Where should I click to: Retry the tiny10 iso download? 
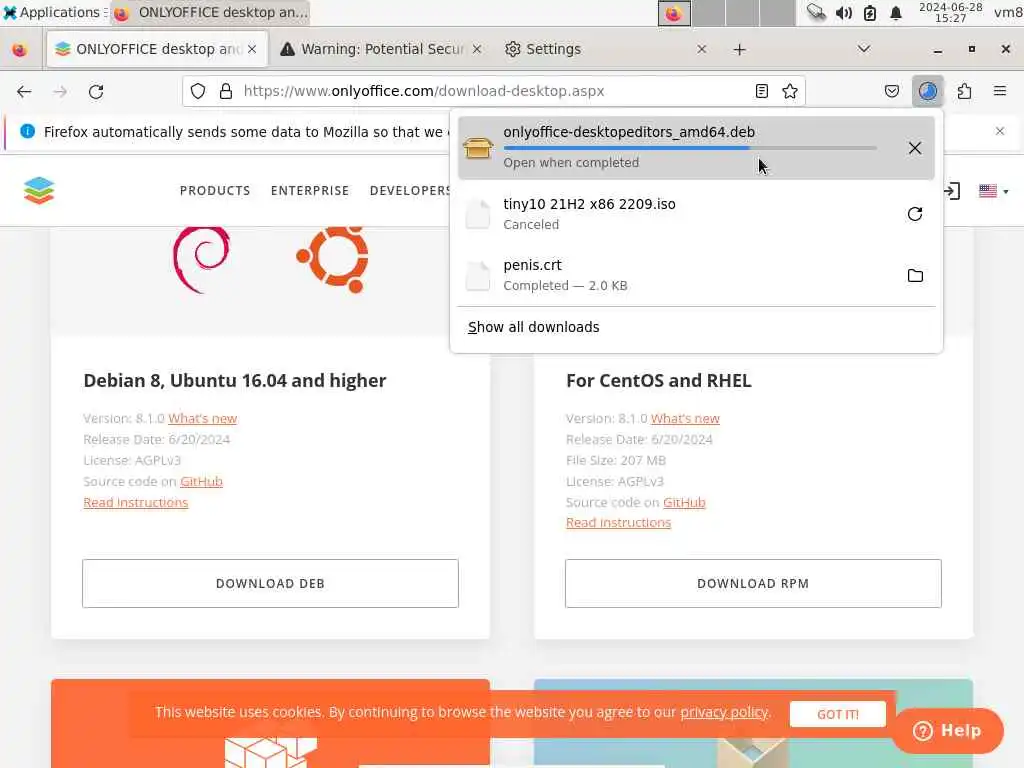[x=915, y=214]
